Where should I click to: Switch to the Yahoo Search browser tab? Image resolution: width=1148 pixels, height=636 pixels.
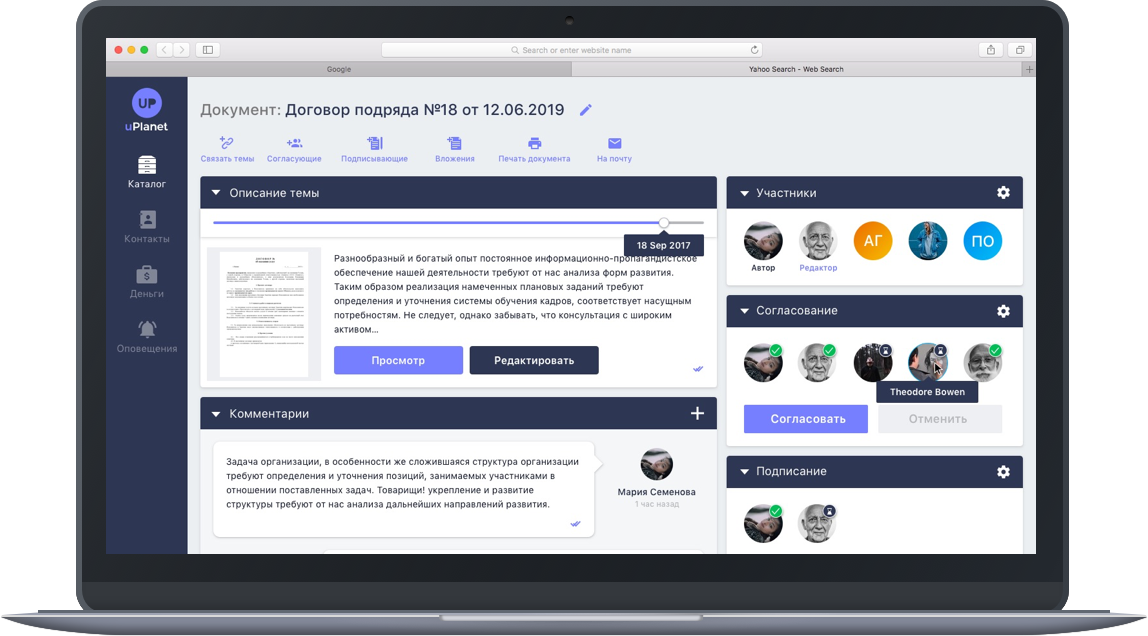[x=796, y=69]
